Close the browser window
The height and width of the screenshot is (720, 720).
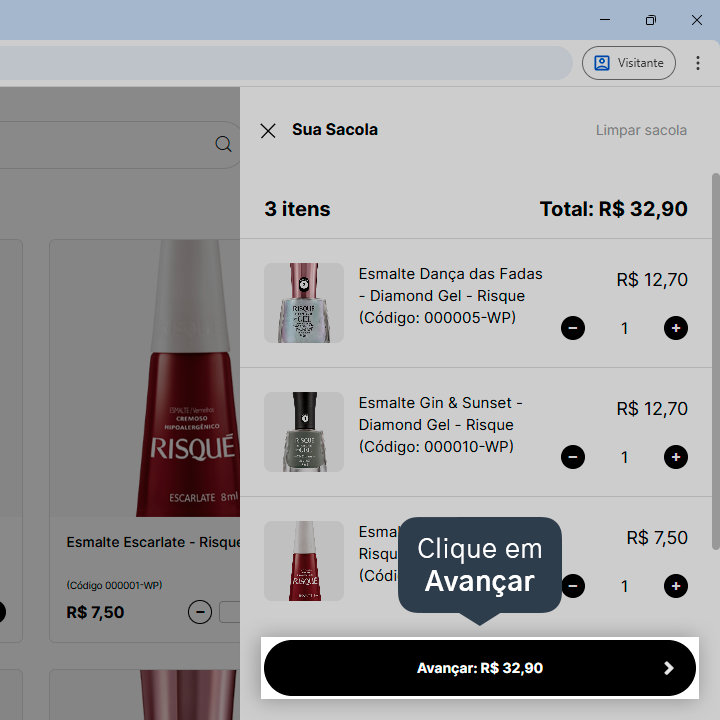pyautogui.click(x=697, y=20)
